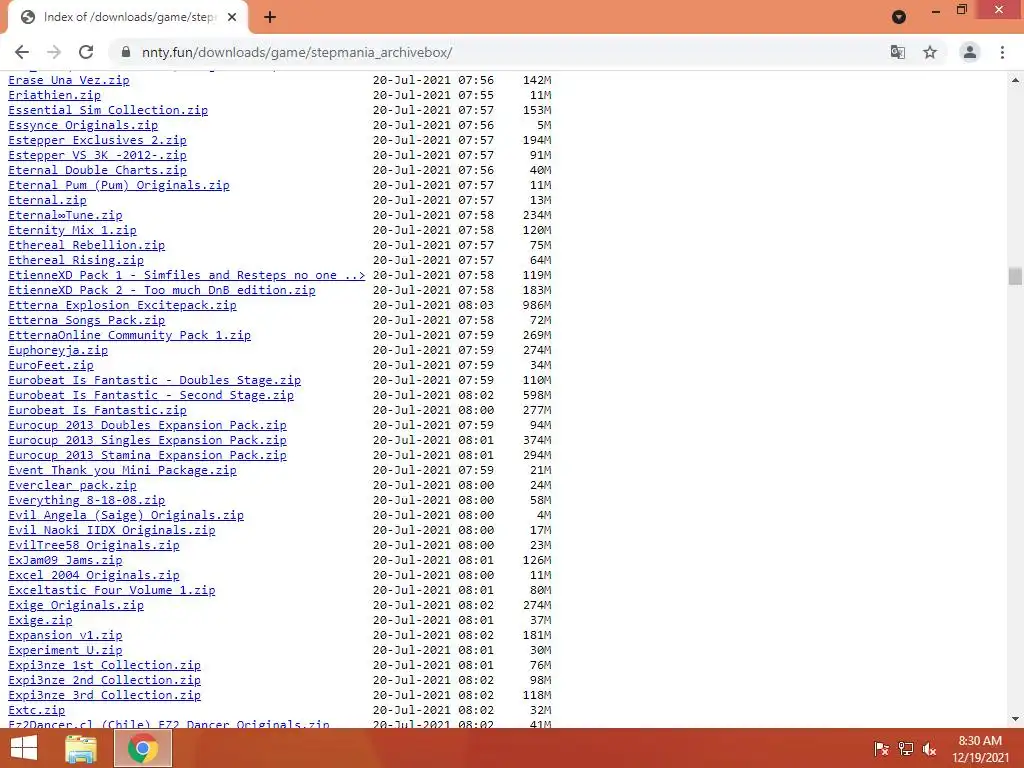Open the Windows Start button
Viewport: 1024px width, 768px height.
tap(24, 748)
